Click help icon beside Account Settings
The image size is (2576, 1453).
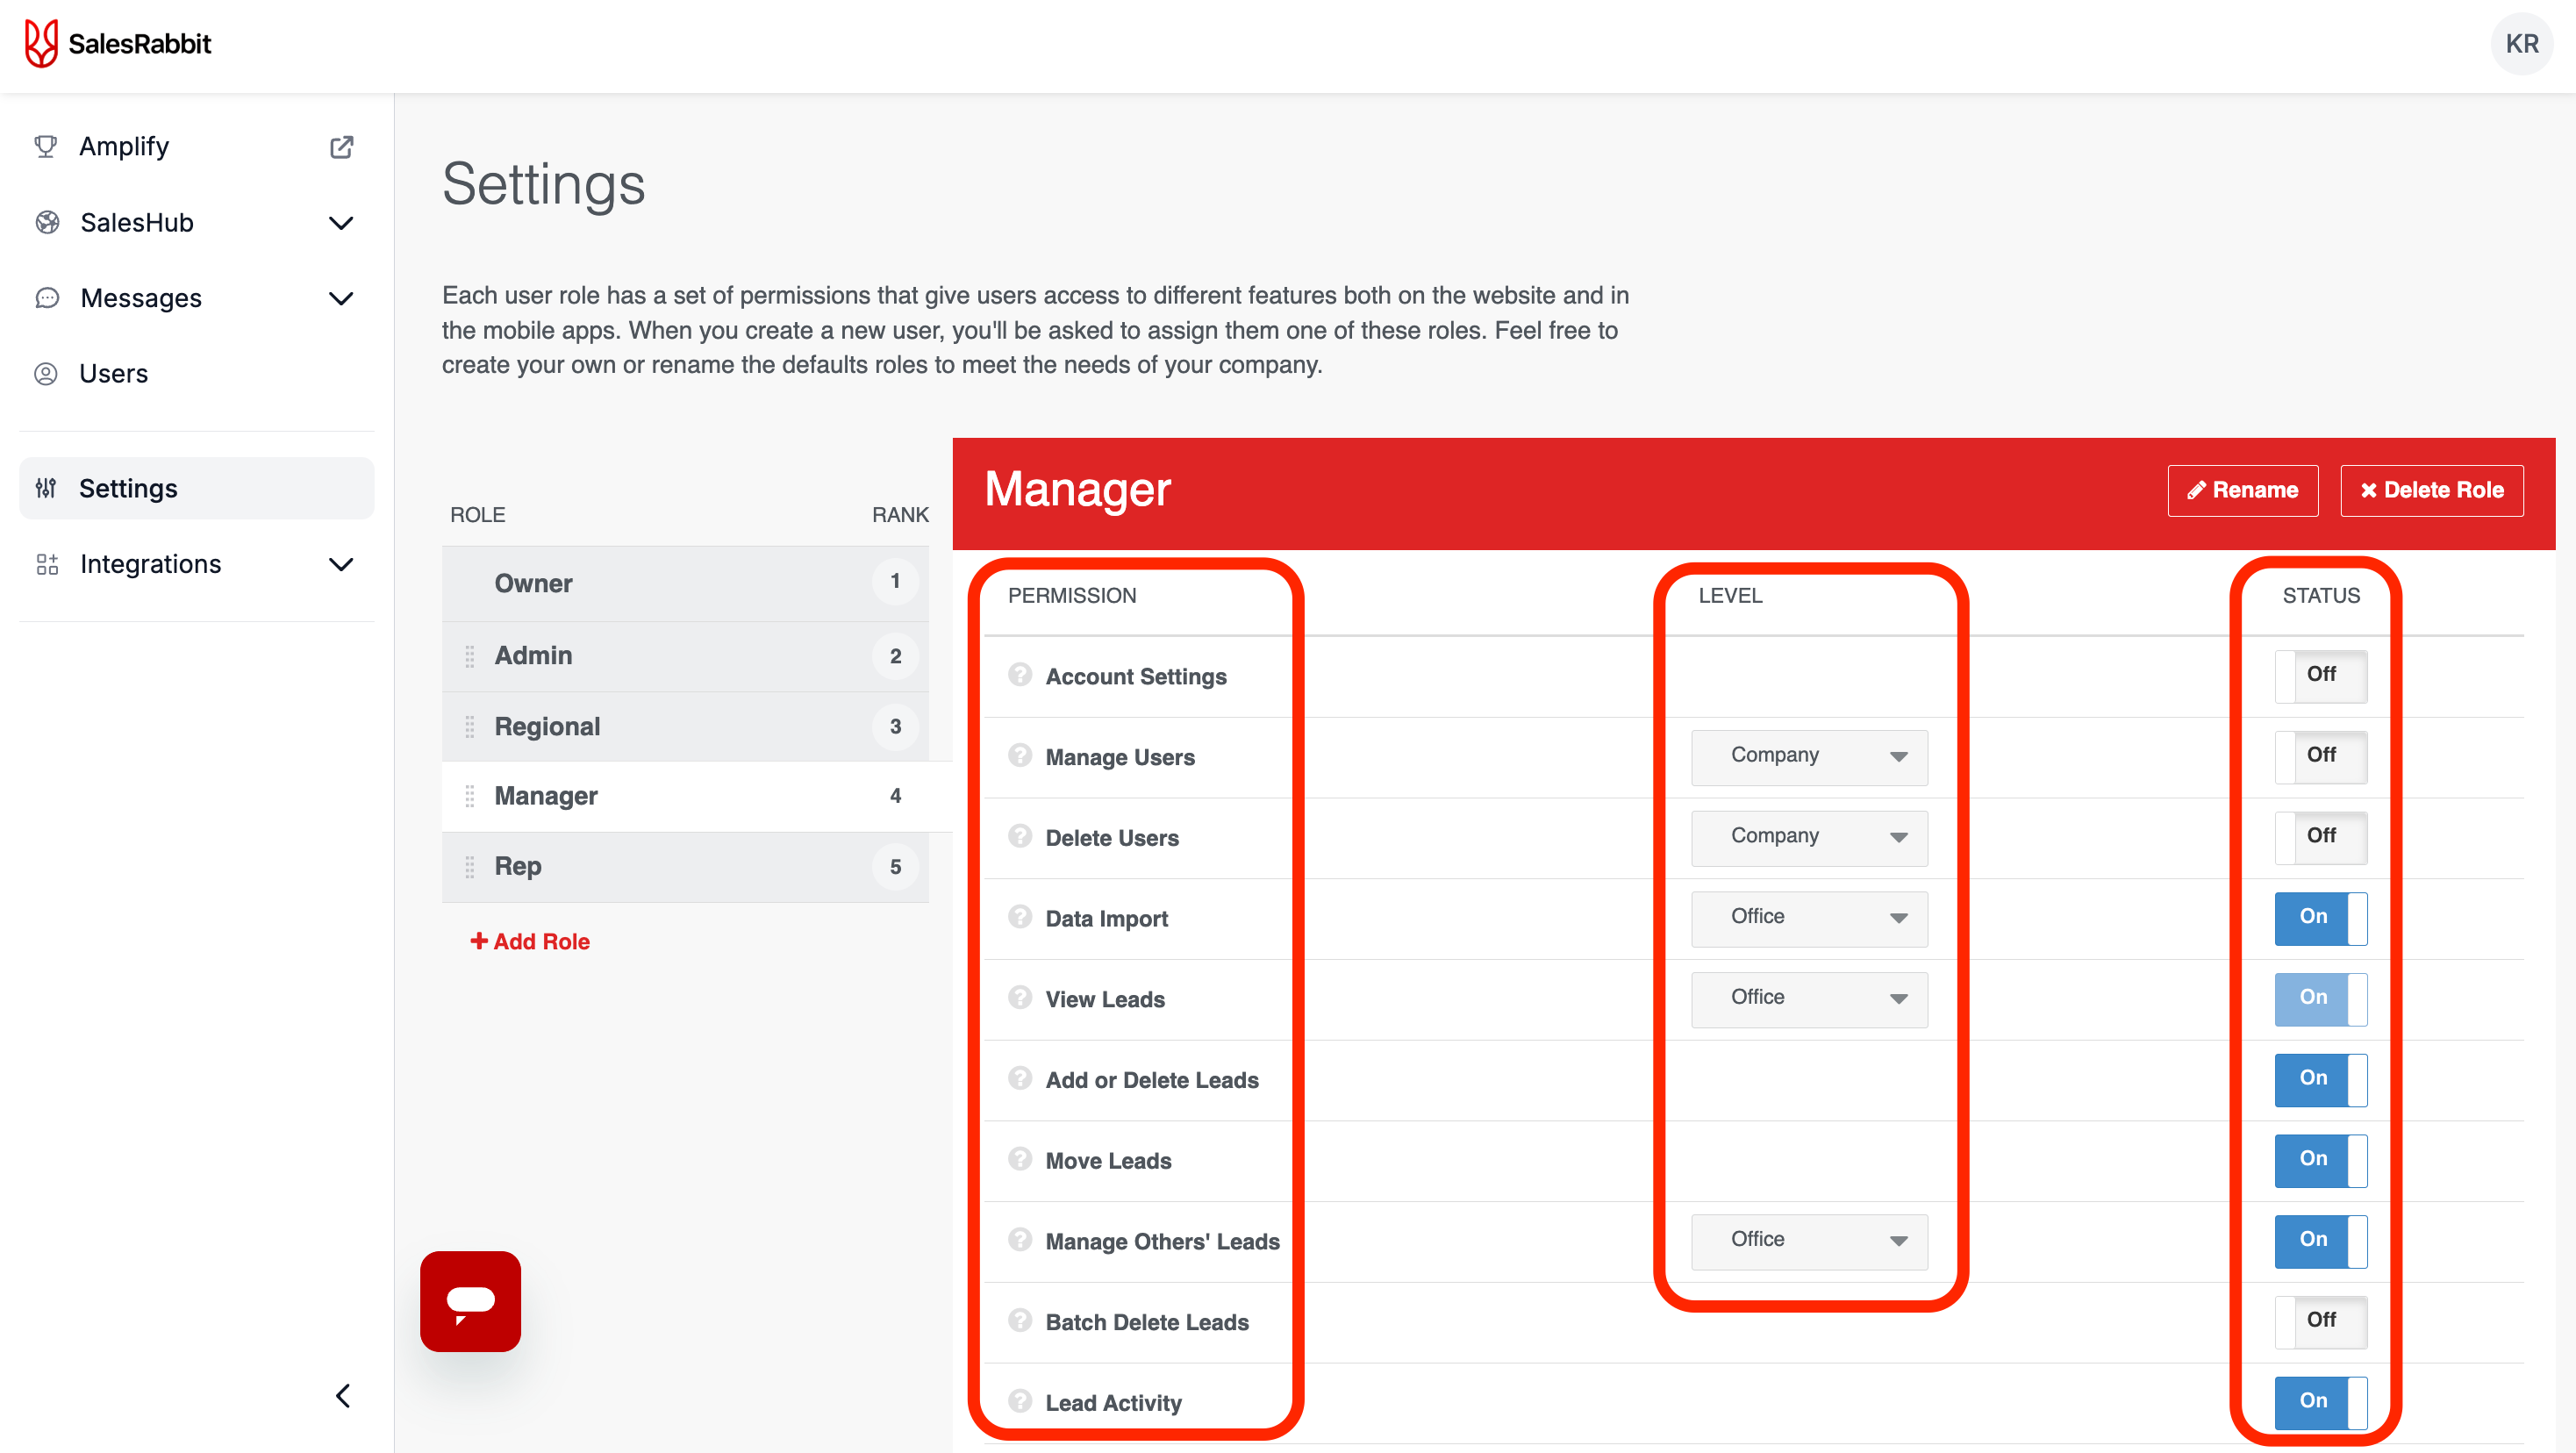pos(1019,675)
